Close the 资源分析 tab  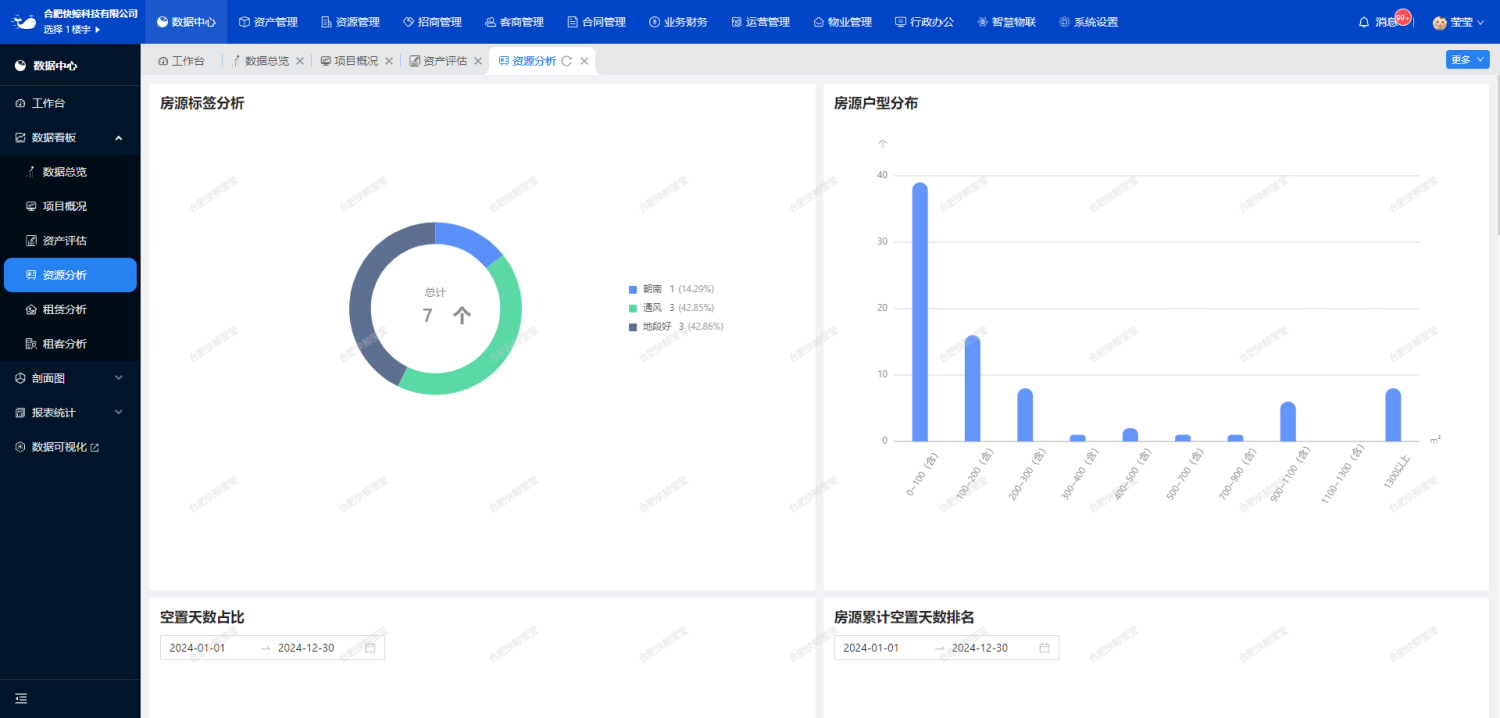click(584, 61)
